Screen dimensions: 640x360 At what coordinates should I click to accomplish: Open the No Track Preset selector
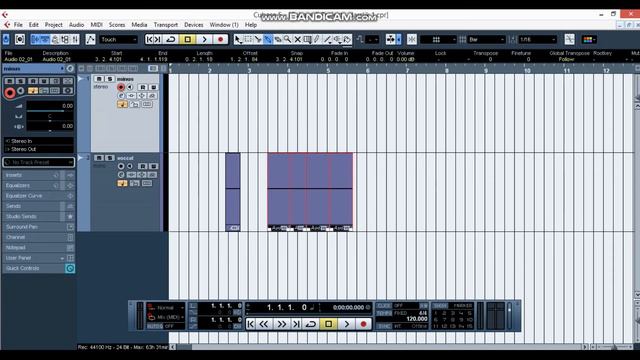39,162
